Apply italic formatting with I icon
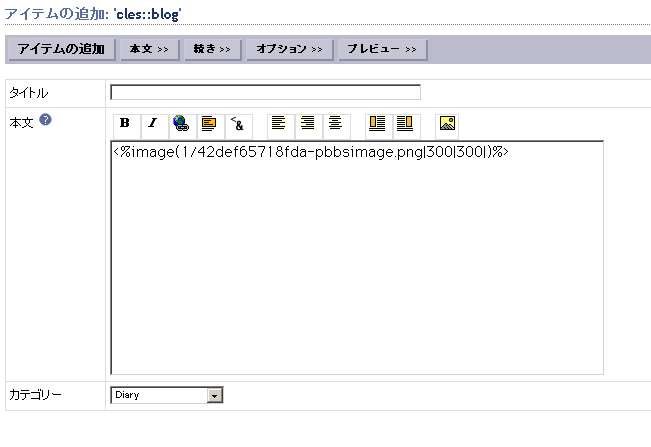 pyautogui.click(x=154, y=126)
